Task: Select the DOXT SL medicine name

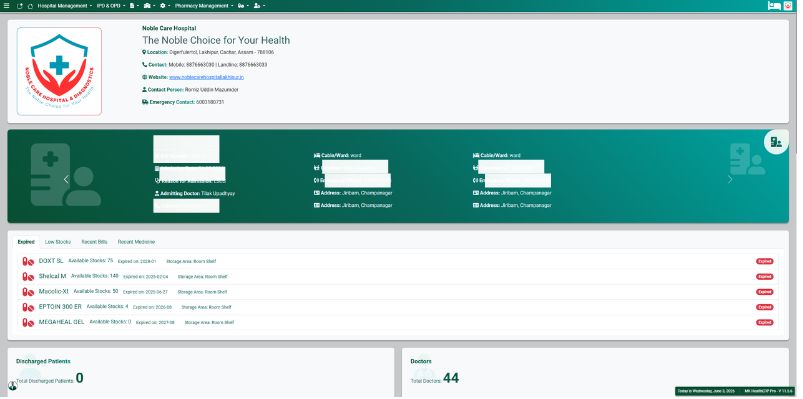Action: (51, 261)
